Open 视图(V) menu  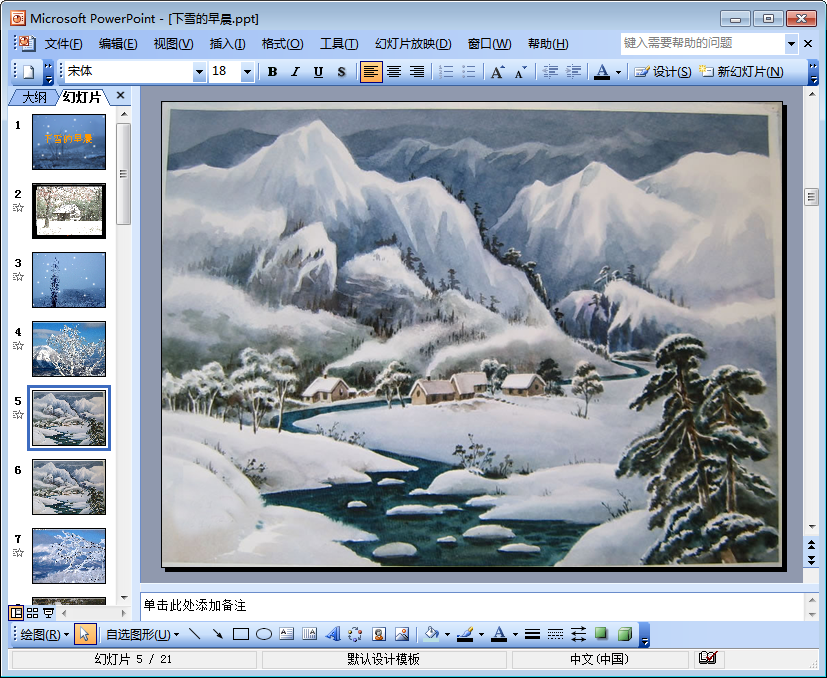[x=174, y=44]
